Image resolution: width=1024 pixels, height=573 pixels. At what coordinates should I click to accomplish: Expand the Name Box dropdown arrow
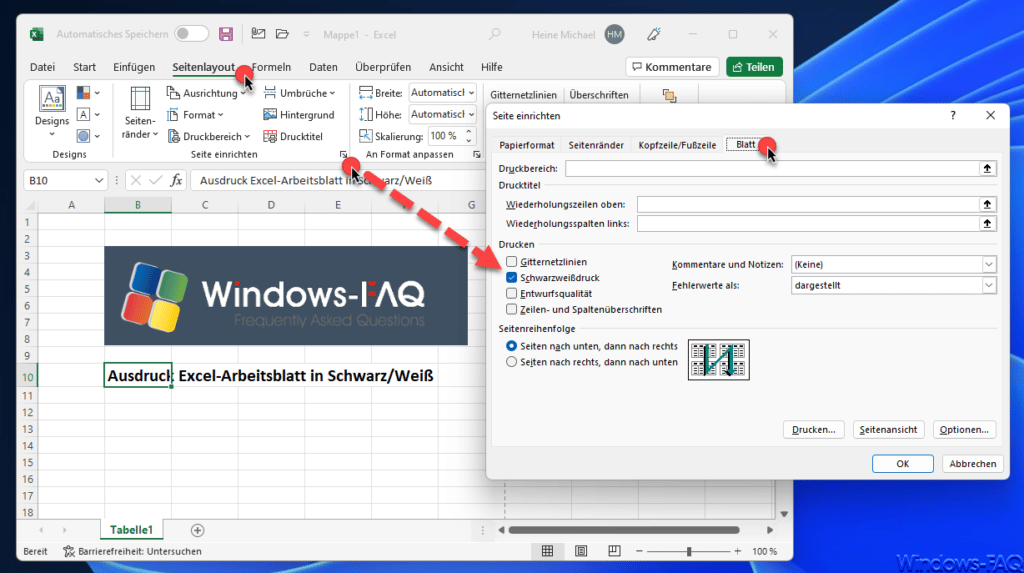coord(99,180)
